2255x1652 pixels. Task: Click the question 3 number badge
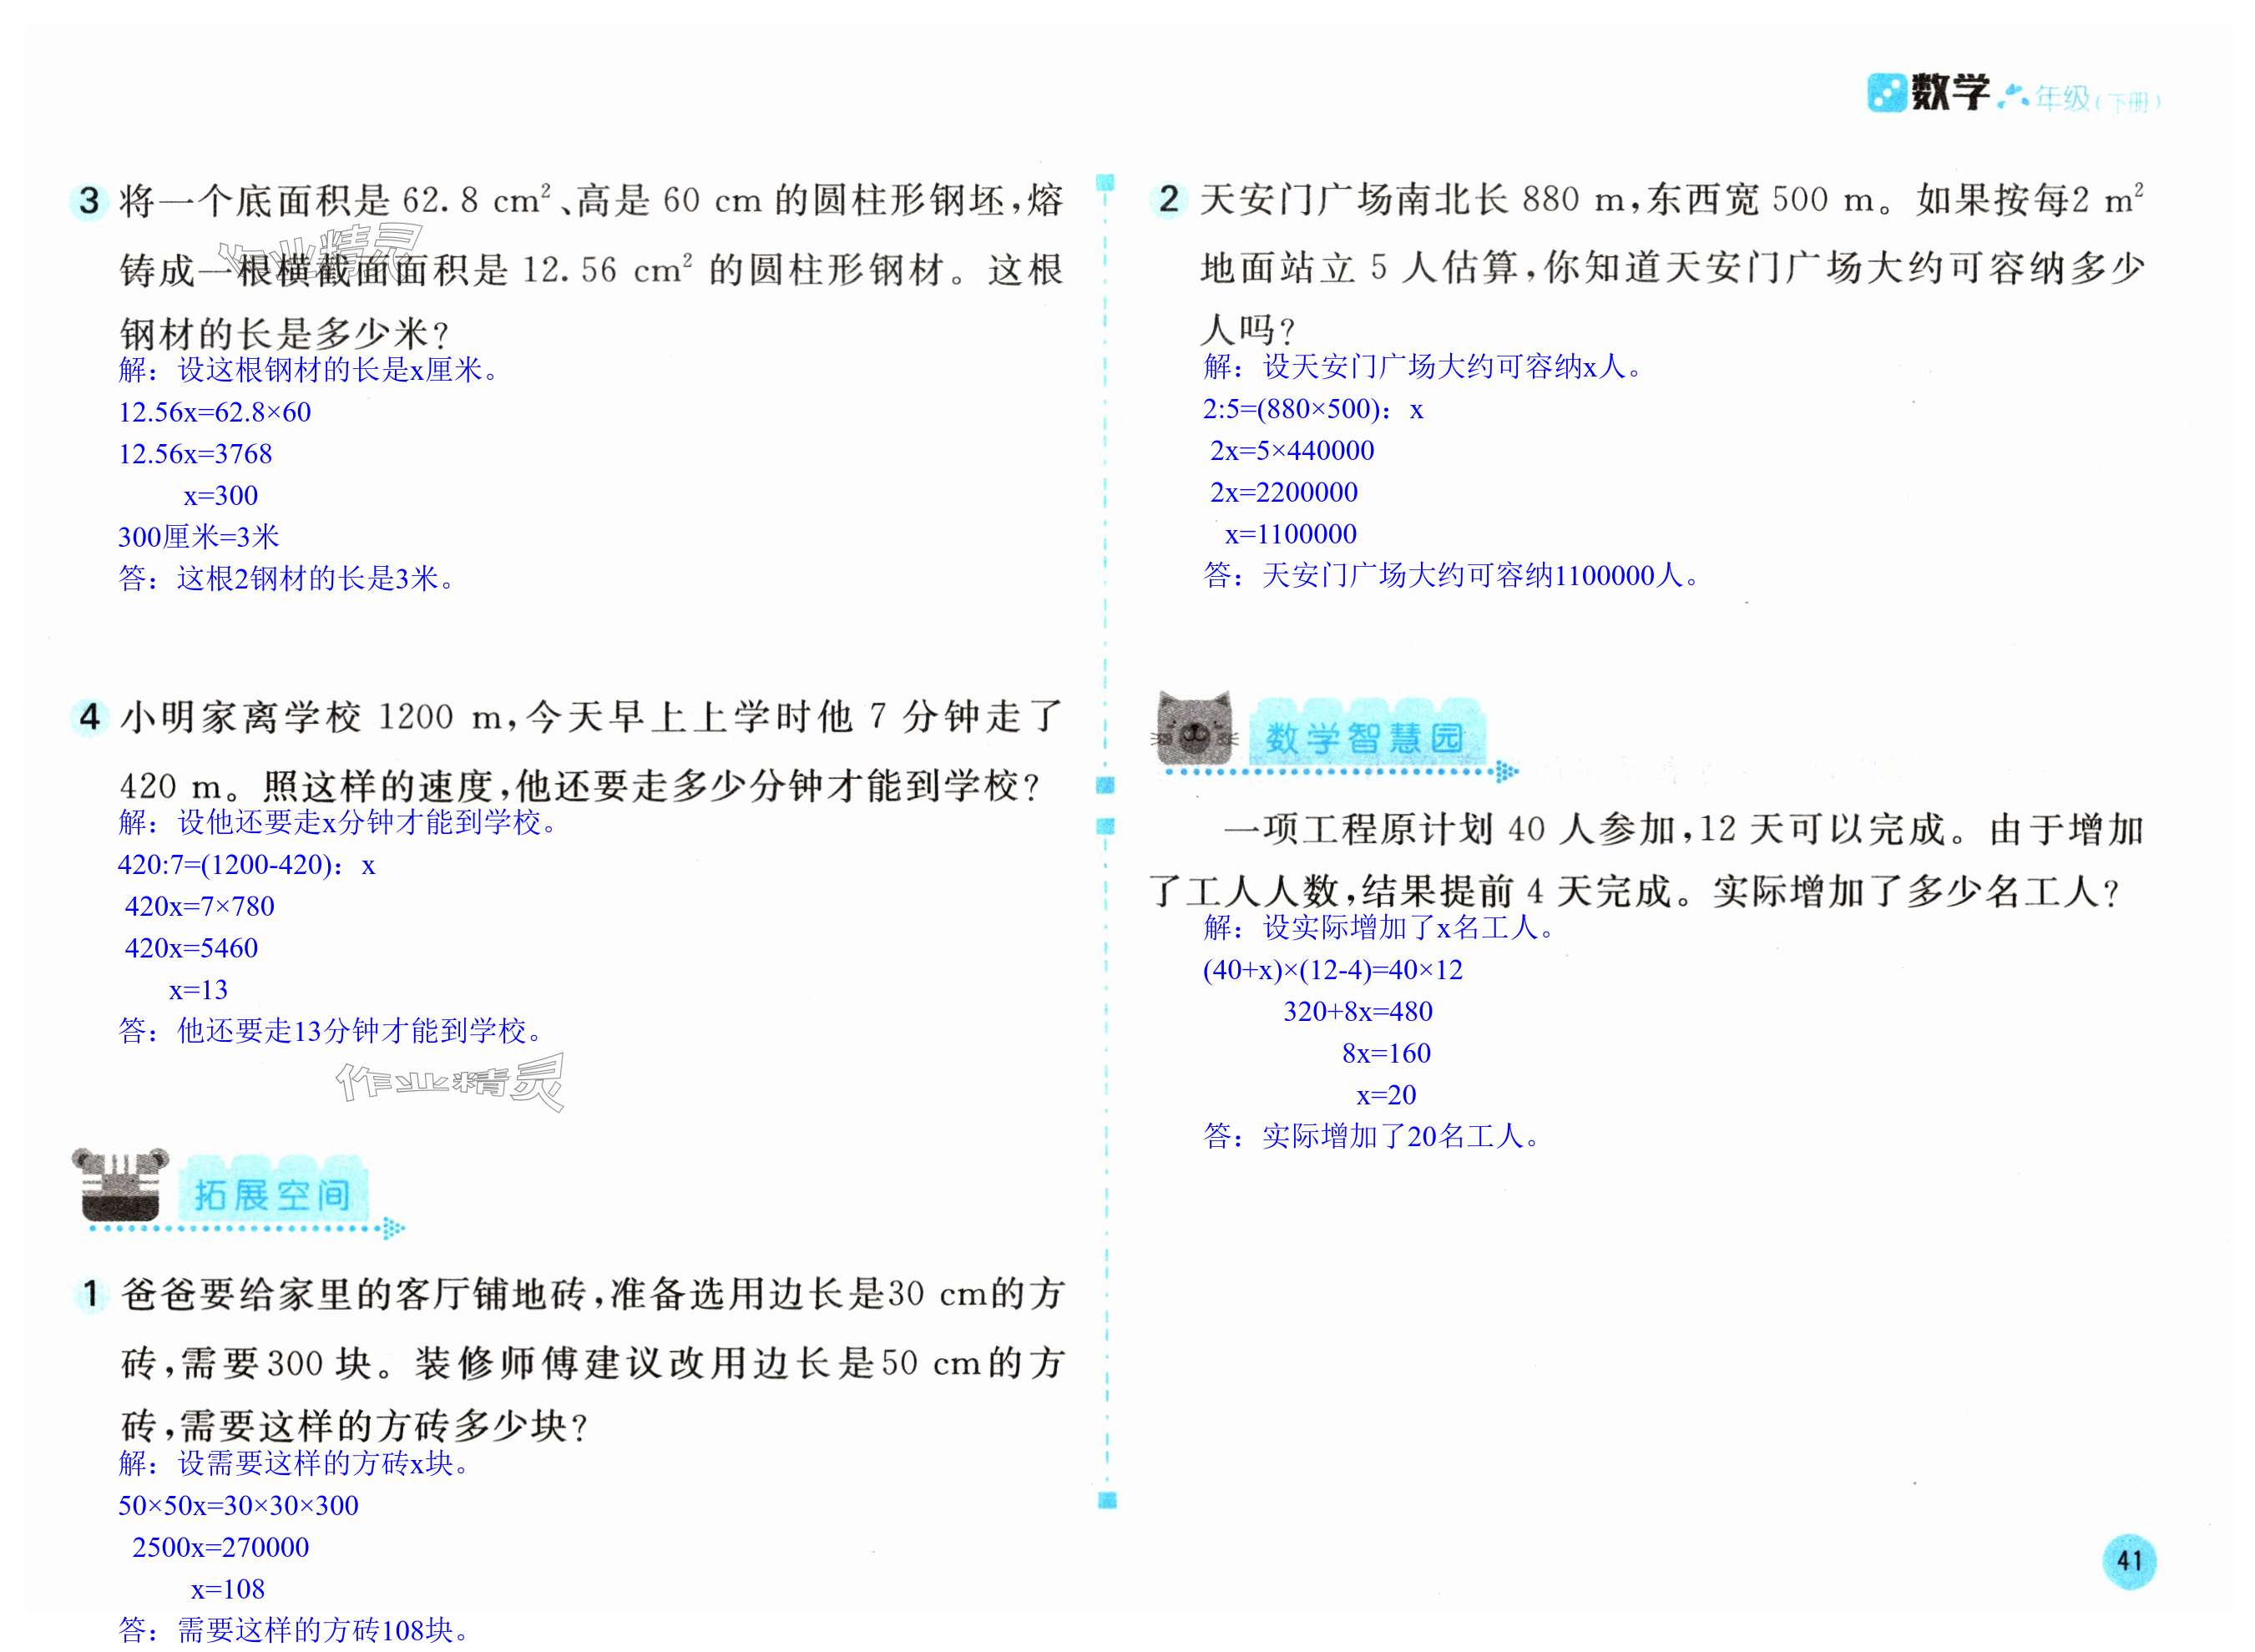pyautogui.click(x=90, y=201)
